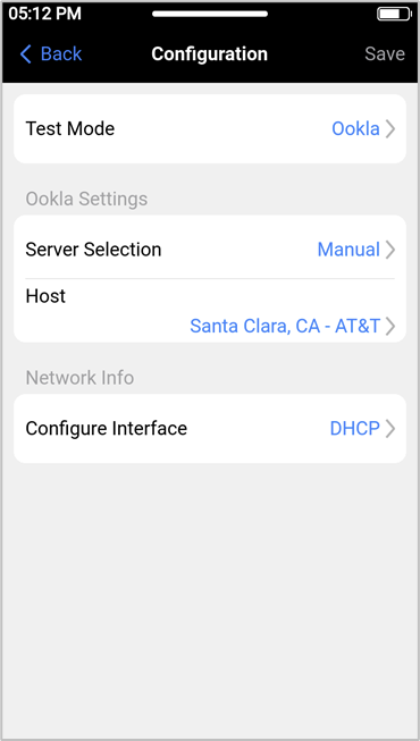Image resolution: width=420 pixels, height=741 pixels.
Task: Click the time display 05:12 PM
Action: pyautogui.click(x=45, y=14)
